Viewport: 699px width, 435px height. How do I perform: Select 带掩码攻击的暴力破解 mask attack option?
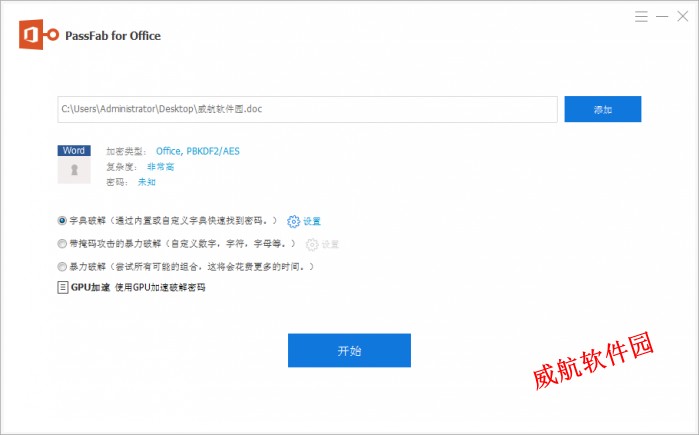(x=63, y=244)
